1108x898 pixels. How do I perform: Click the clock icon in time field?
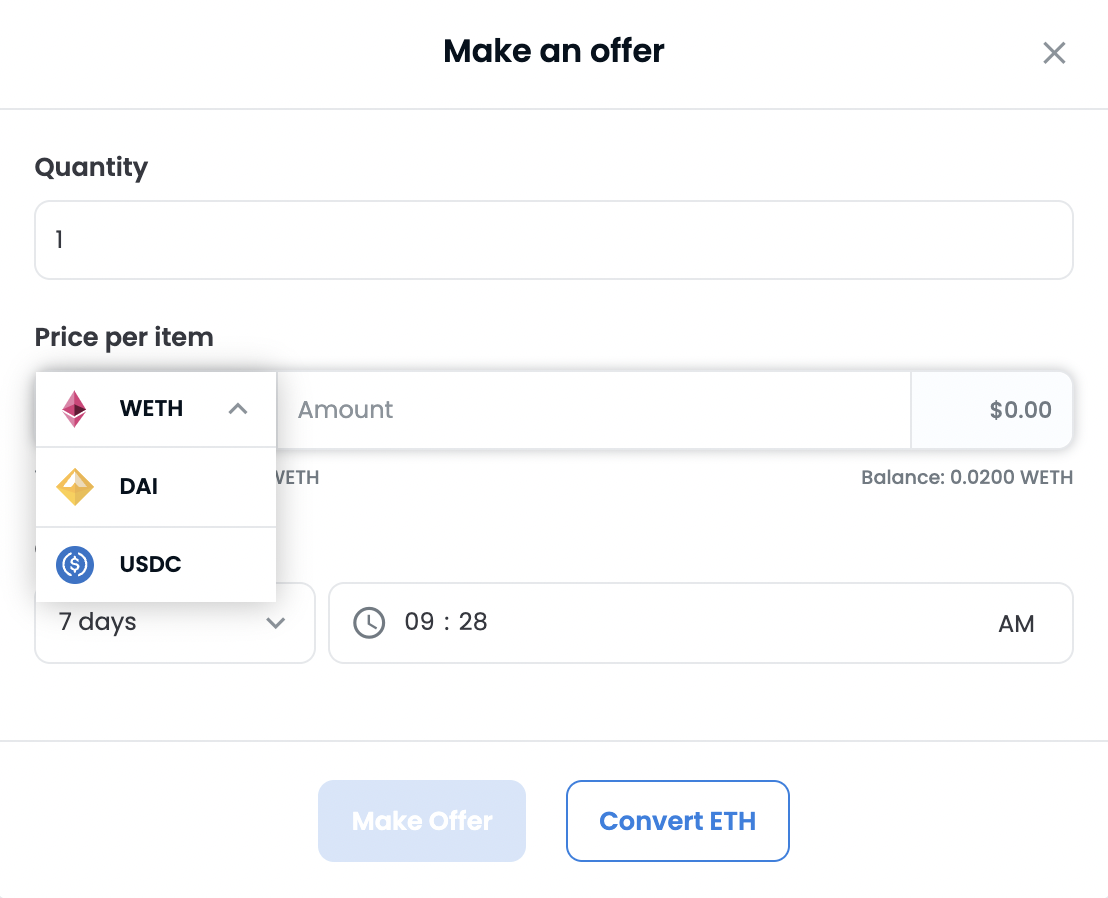point(369,623)
